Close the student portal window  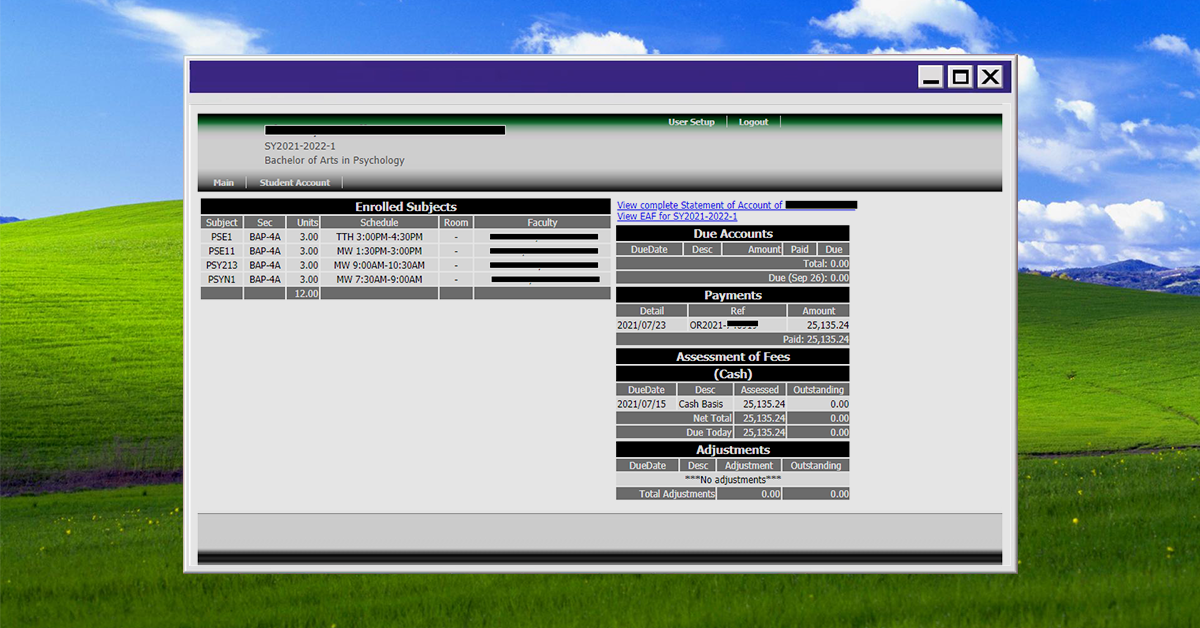(990, 77)
